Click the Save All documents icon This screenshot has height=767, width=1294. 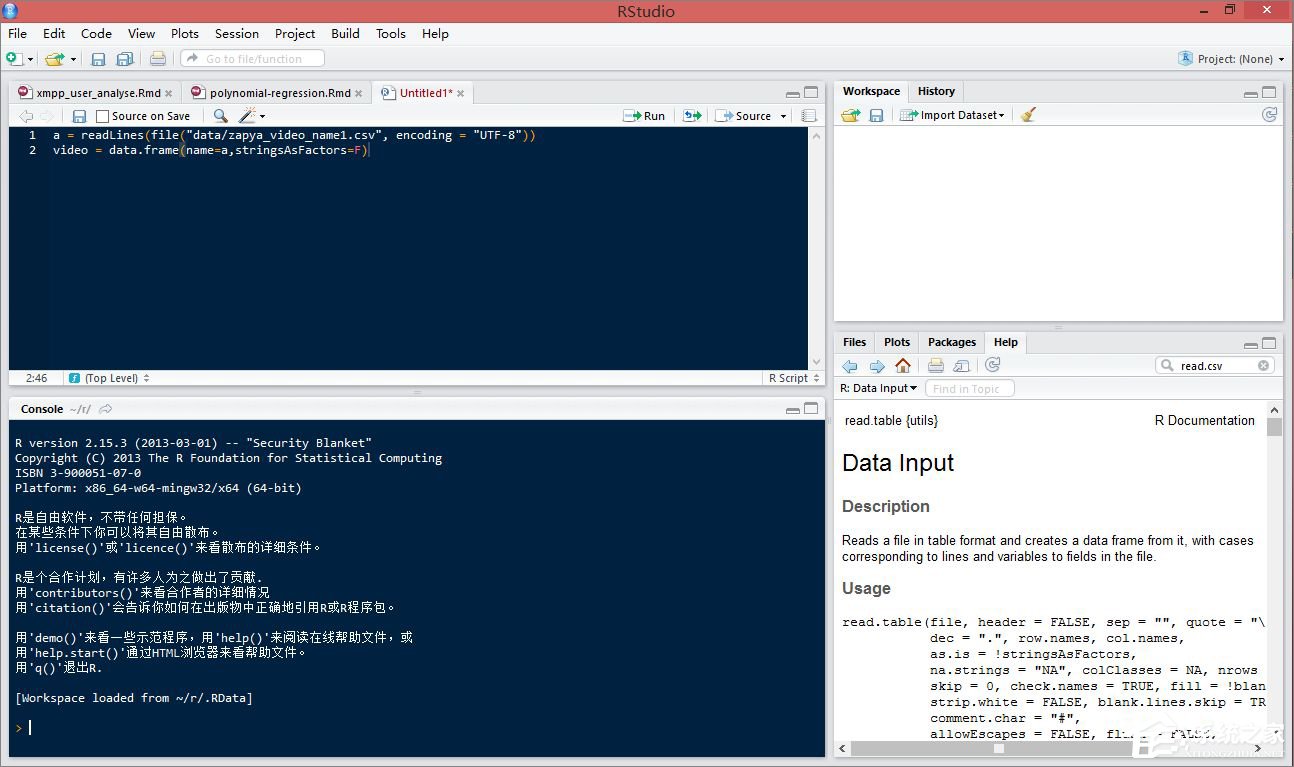point(125,59)
